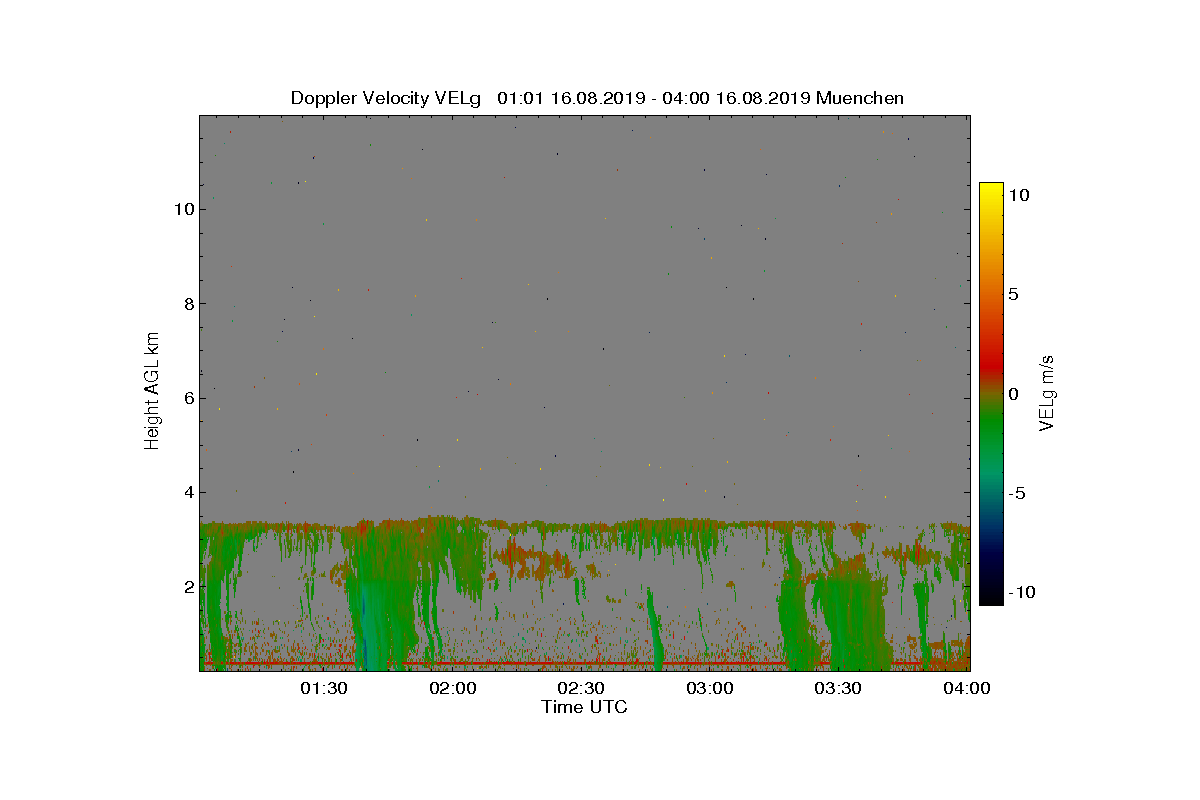1200x800 pixels.
Task: Click the 'VELg m/s' colorbar label
Action: point(1046,392)
